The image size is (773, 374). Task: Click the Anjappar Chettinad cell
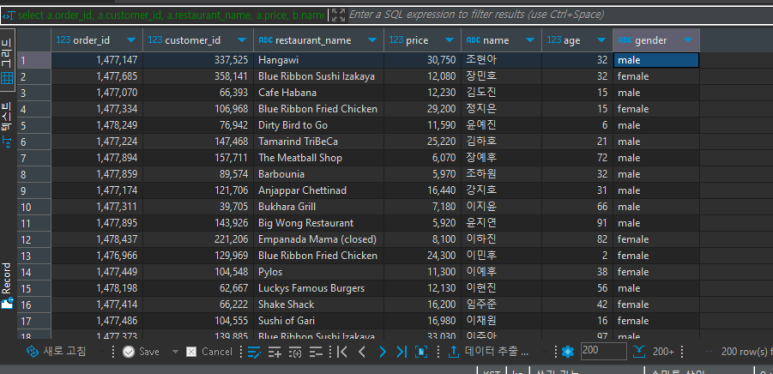tap(318, 190)
